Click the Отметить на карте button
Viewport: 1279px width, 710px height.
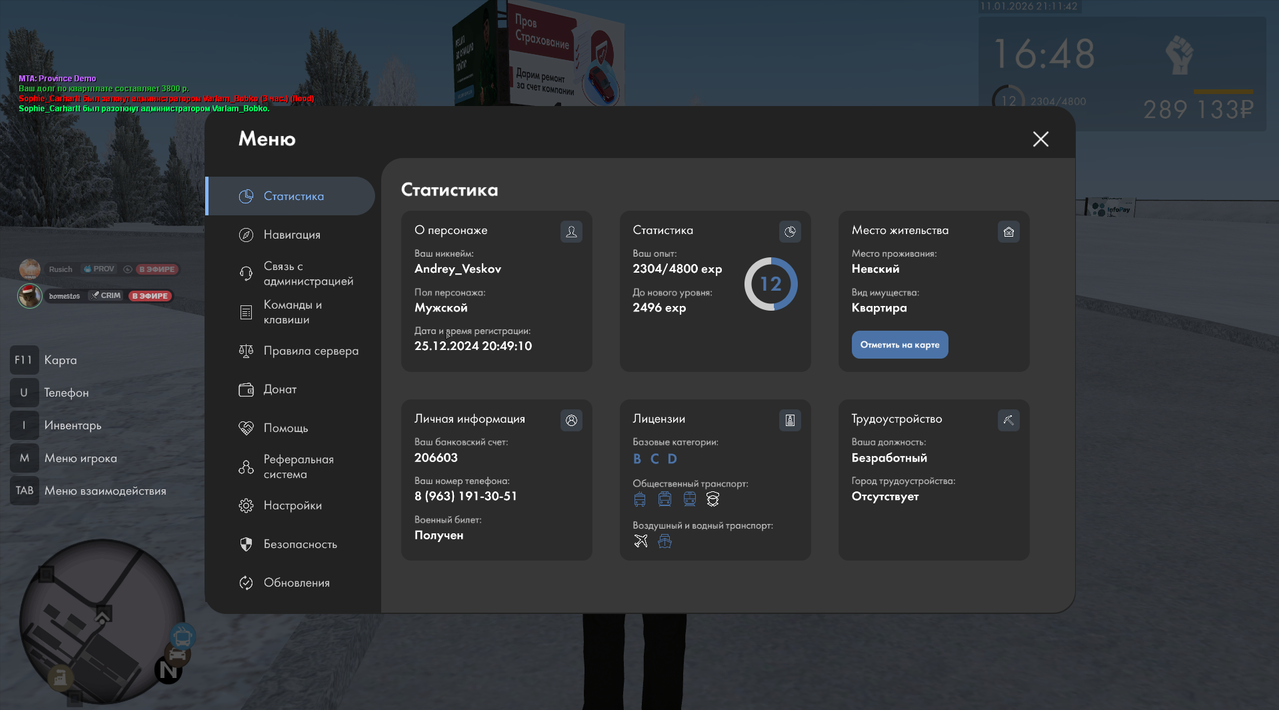point(900,345)
